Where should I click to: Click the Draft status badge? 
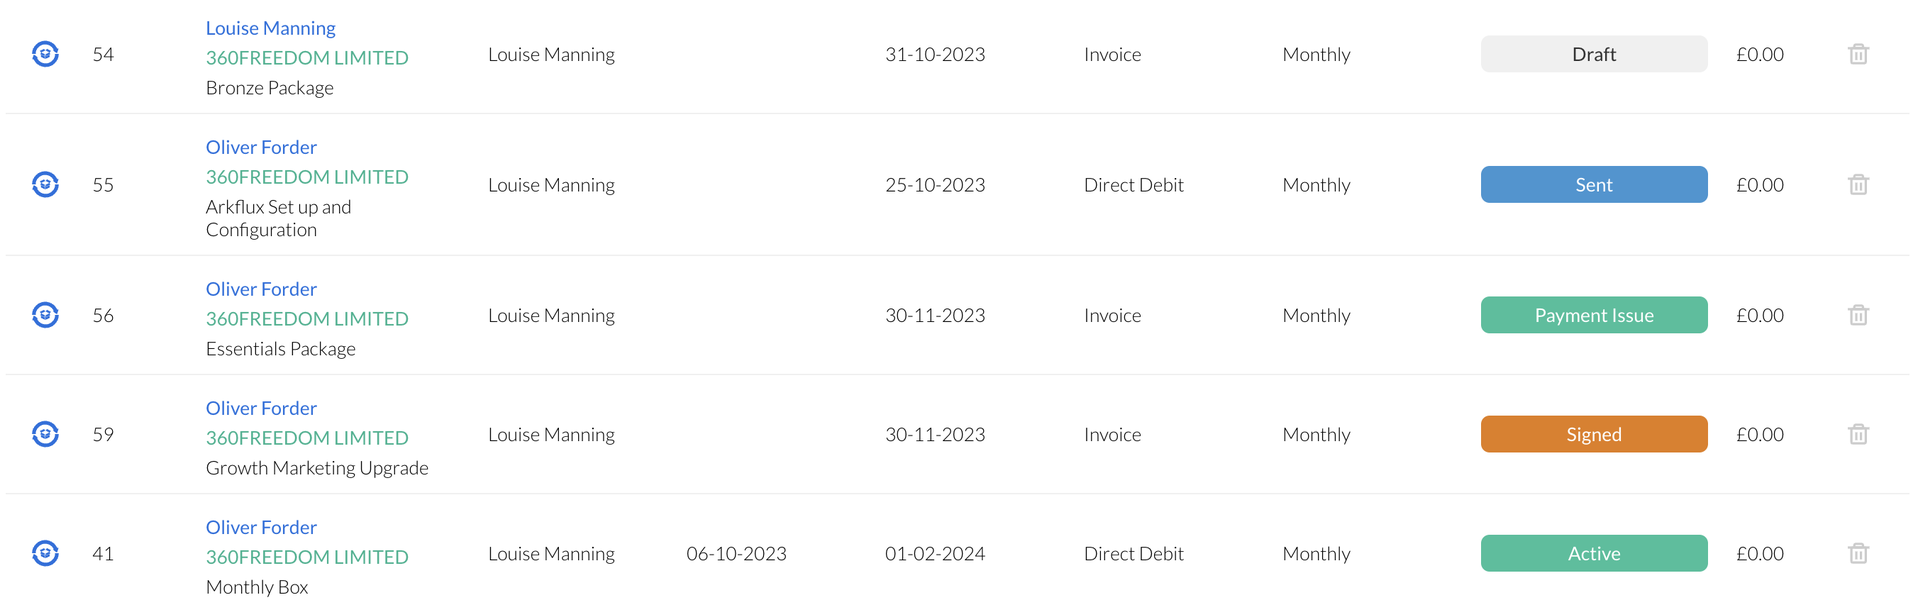click(1593, 54)
